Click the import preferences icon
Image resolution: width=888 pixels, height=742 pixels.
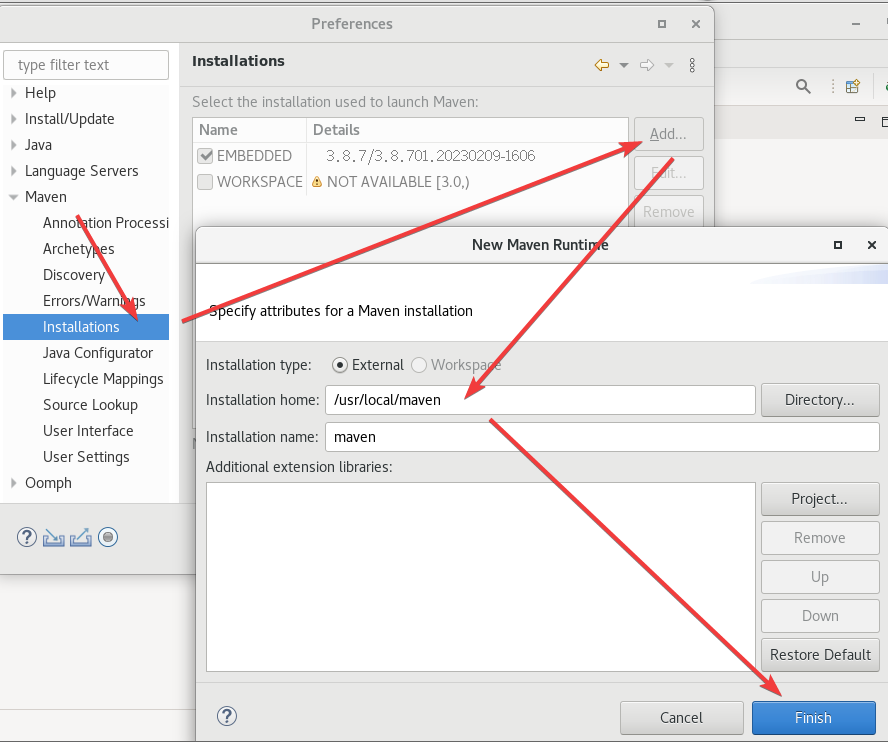point(54,538)
